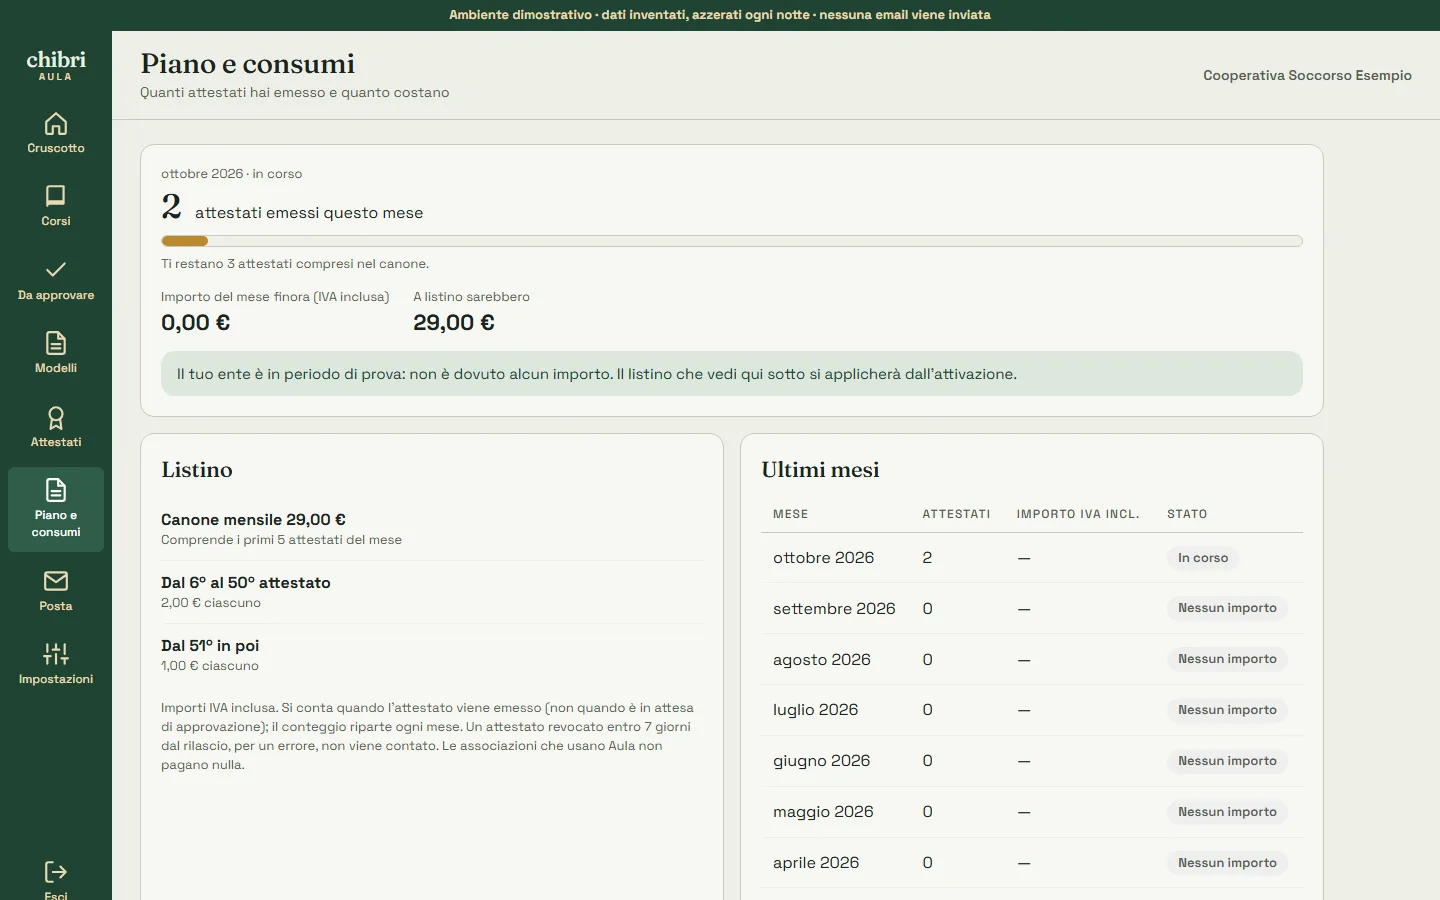This screenshot has width=1440, height=900.
Task: Open the Impostazioni sliders icon
Action: point(56,654)
